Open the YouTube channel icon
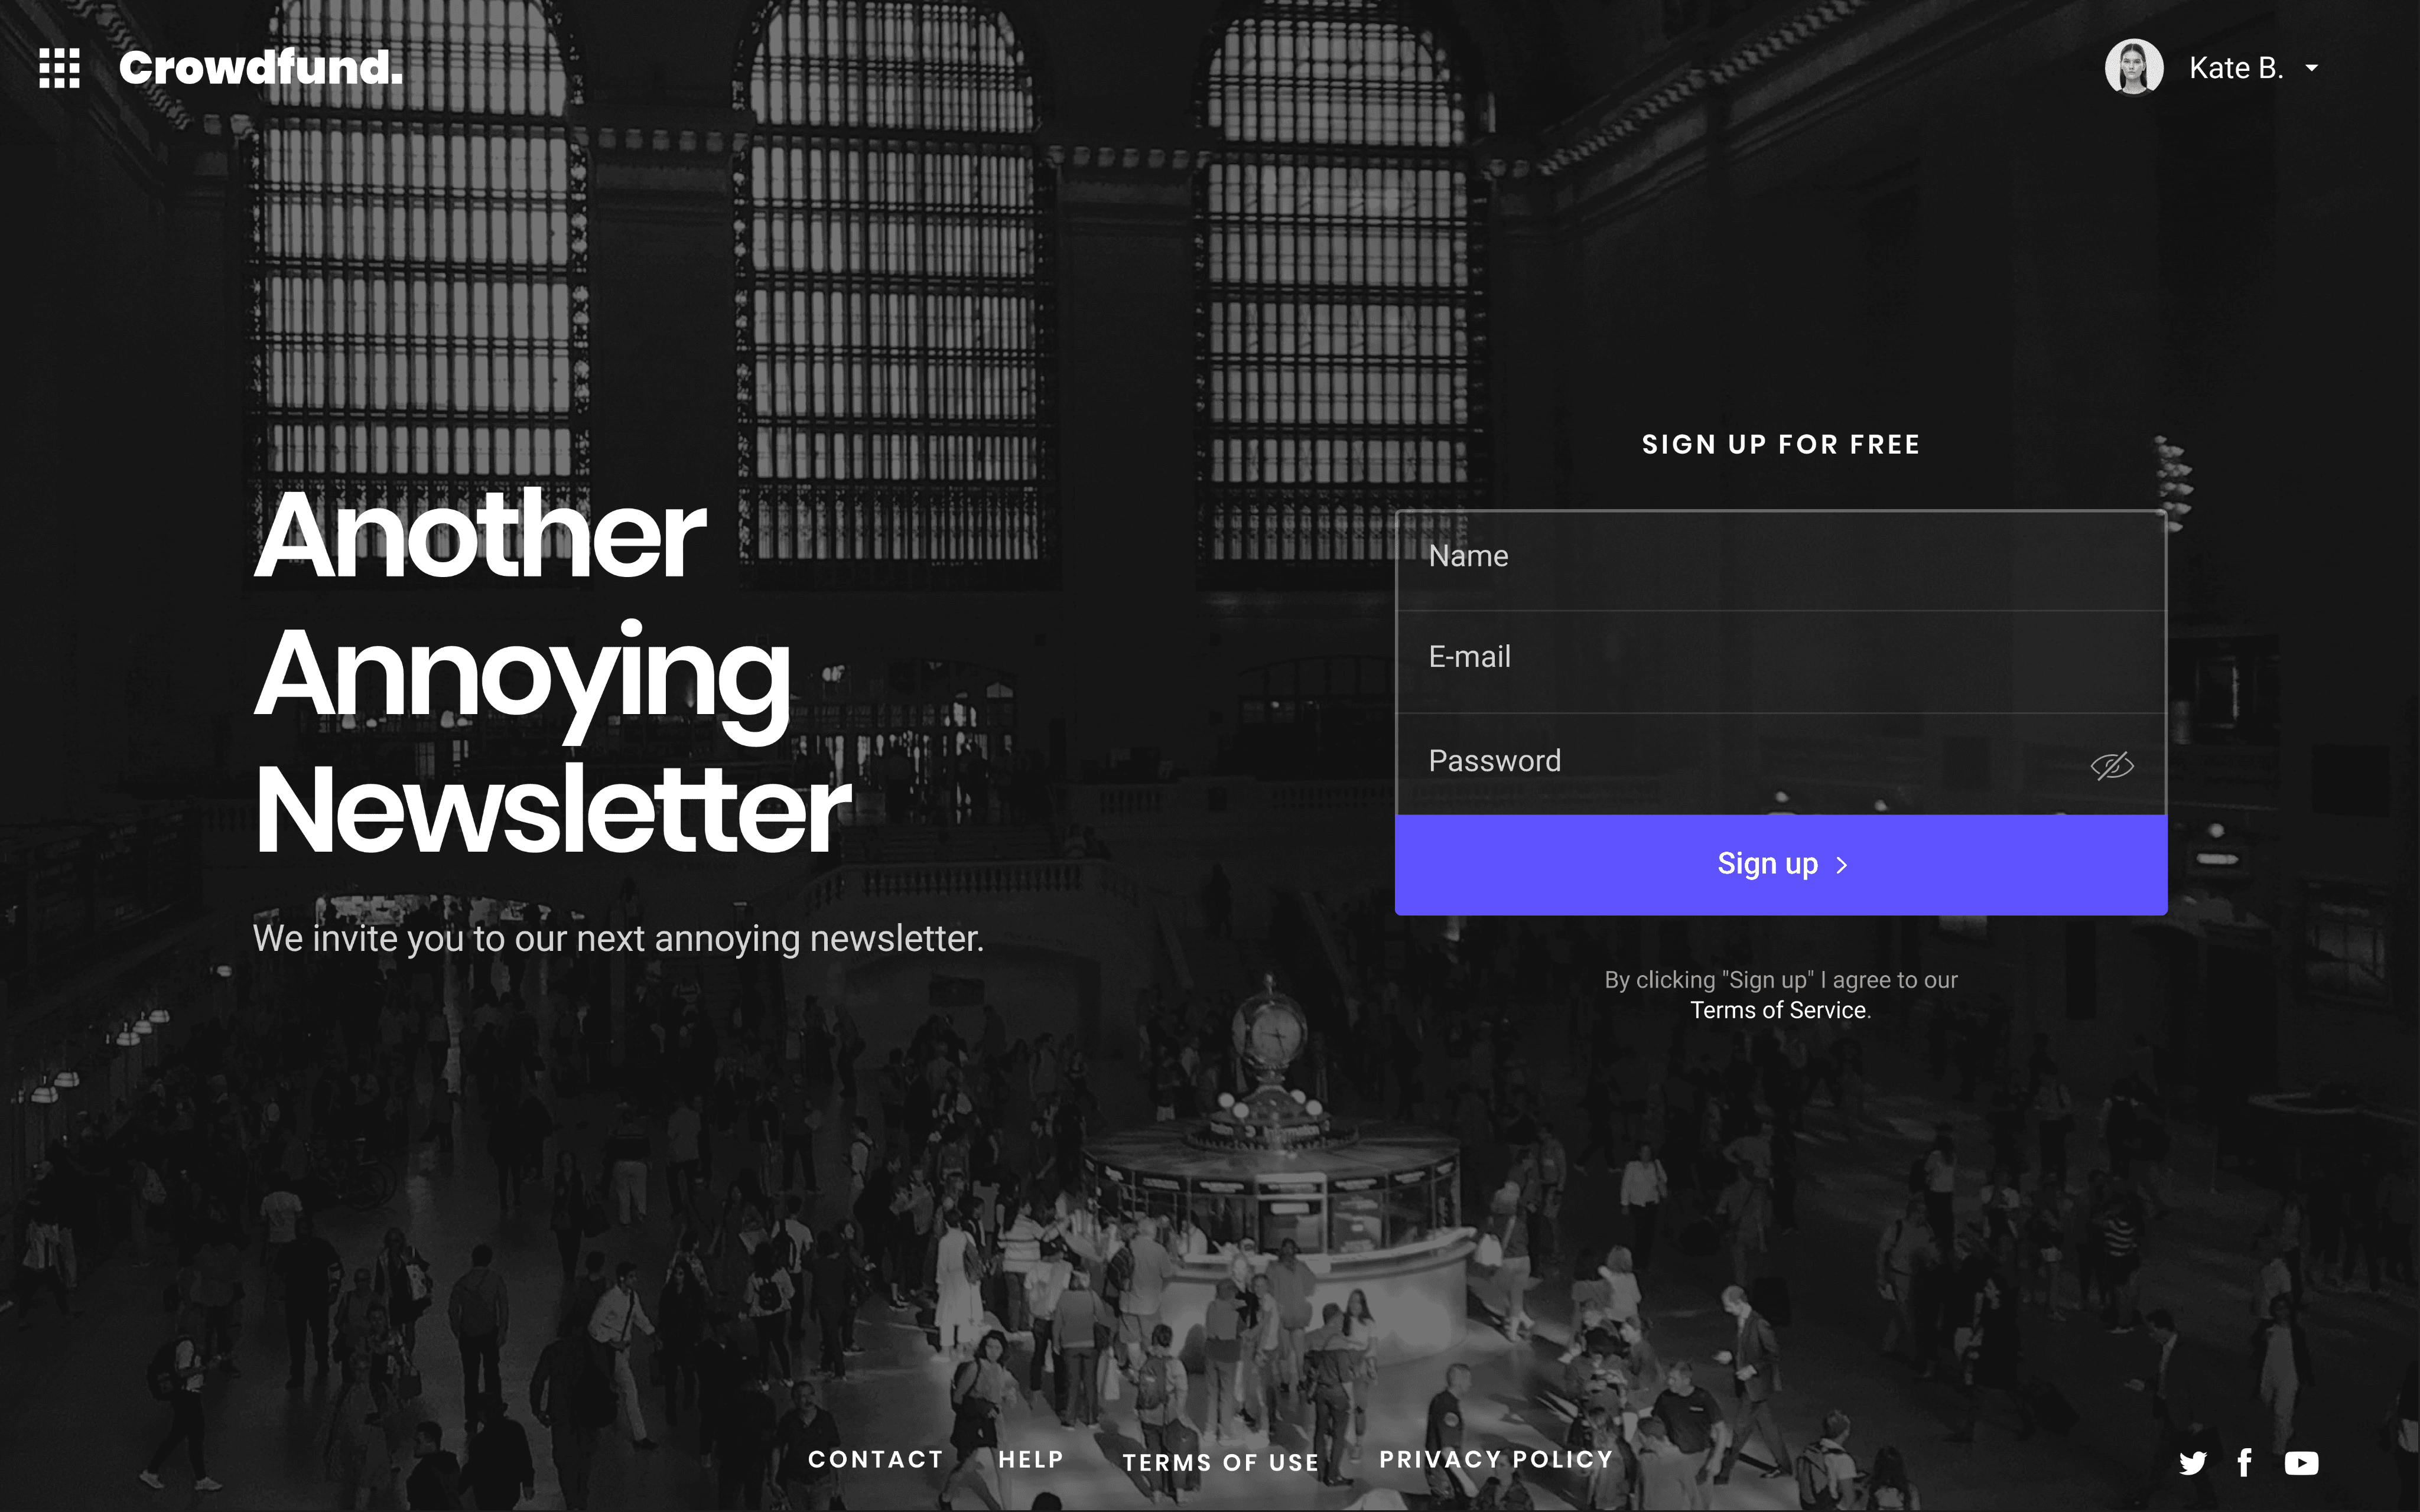 pyautogui.click(x=2302, y=1463)
